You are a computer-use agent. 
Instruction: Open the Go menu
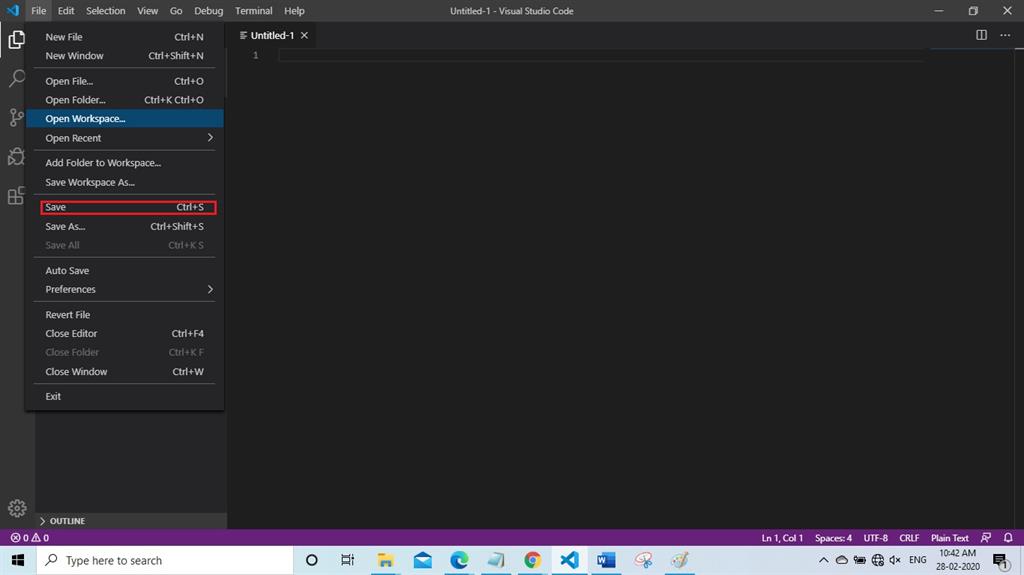pos(176,10)
